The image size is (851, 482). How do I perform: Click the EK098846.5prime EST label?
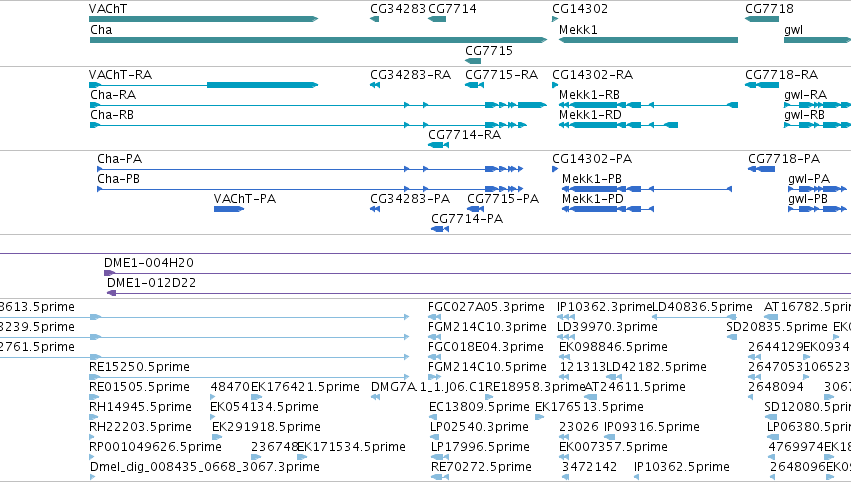(613, 347)
